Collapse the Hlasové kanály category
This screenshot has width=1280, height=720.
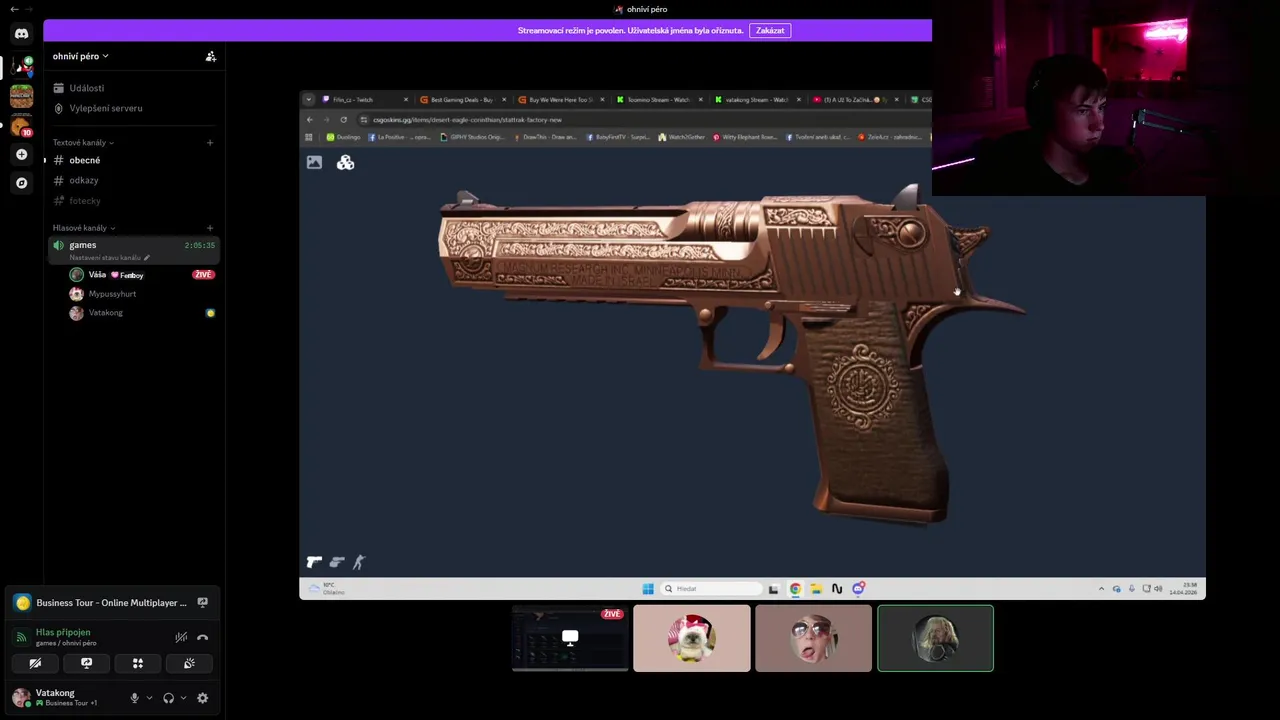(83, 228)
